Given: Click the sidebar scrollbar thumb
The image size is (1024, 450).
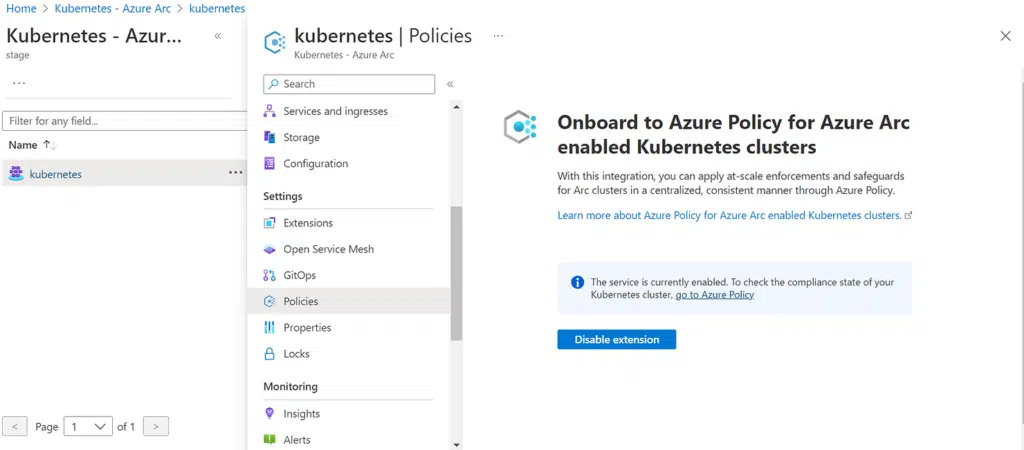Looking at the screenshot, I should pyautogui.click(x=456, y=273).
